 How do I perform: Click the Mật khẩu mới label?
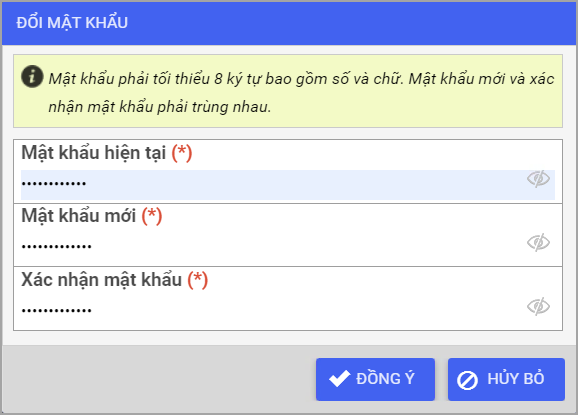point(79,216)
